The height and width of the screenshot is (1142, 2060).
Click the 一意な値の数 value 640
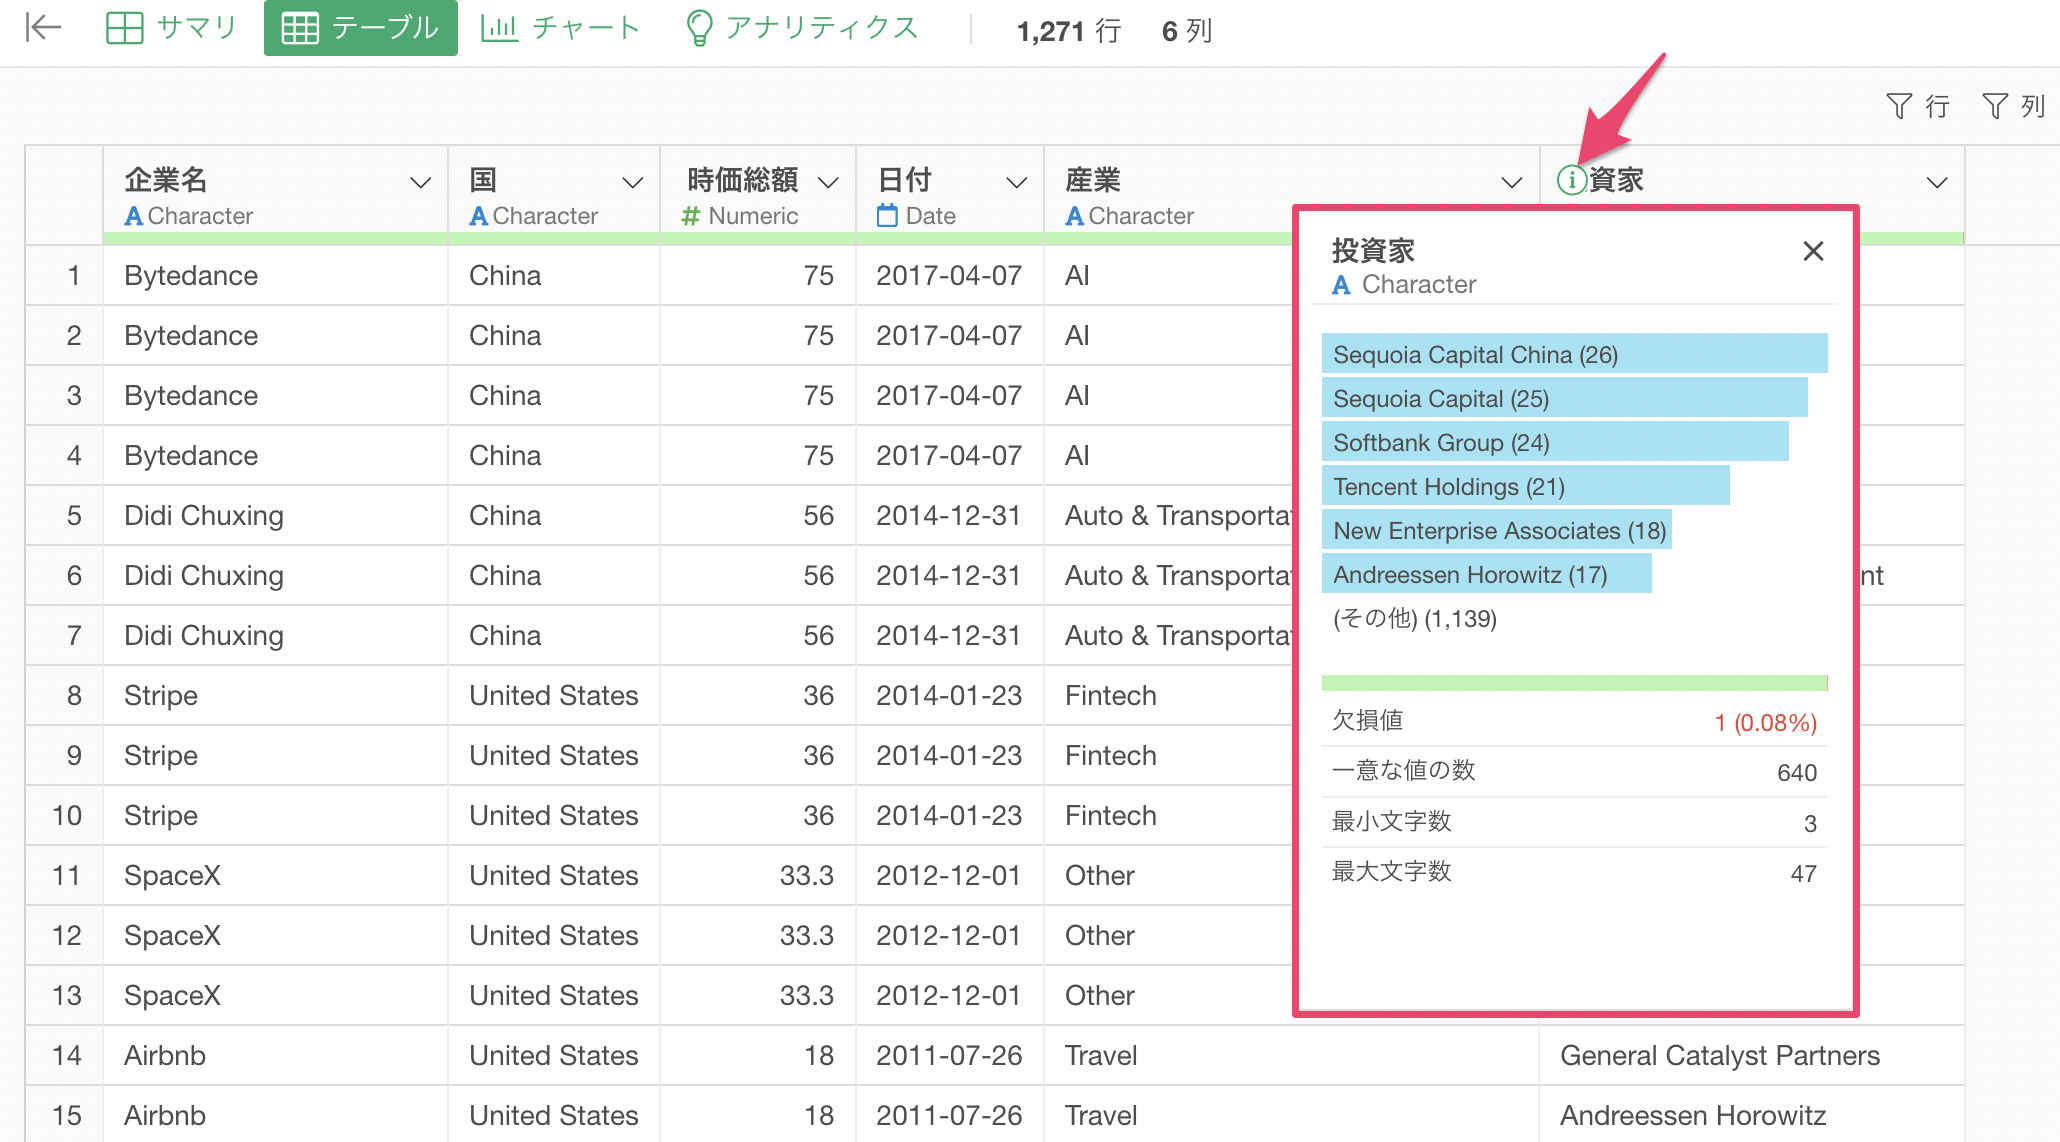[1796, 772]
